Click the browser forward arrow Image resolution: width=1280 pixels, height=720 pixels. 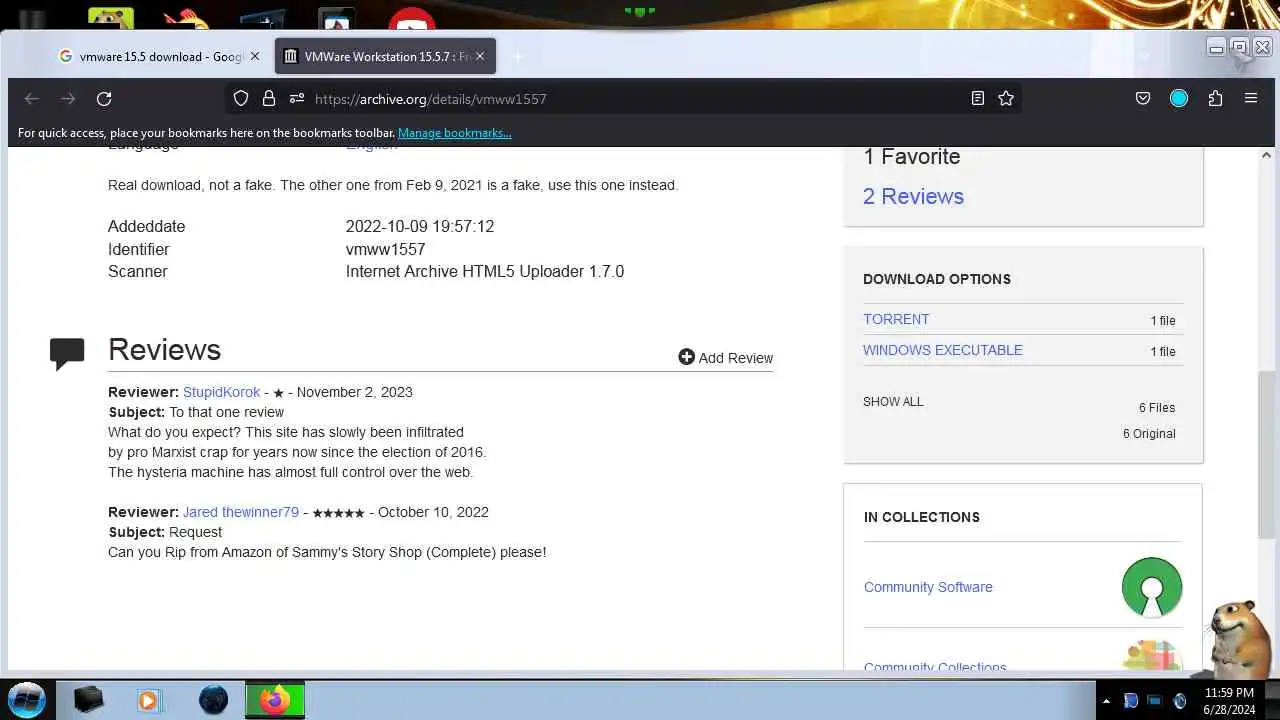click(68, 98)
